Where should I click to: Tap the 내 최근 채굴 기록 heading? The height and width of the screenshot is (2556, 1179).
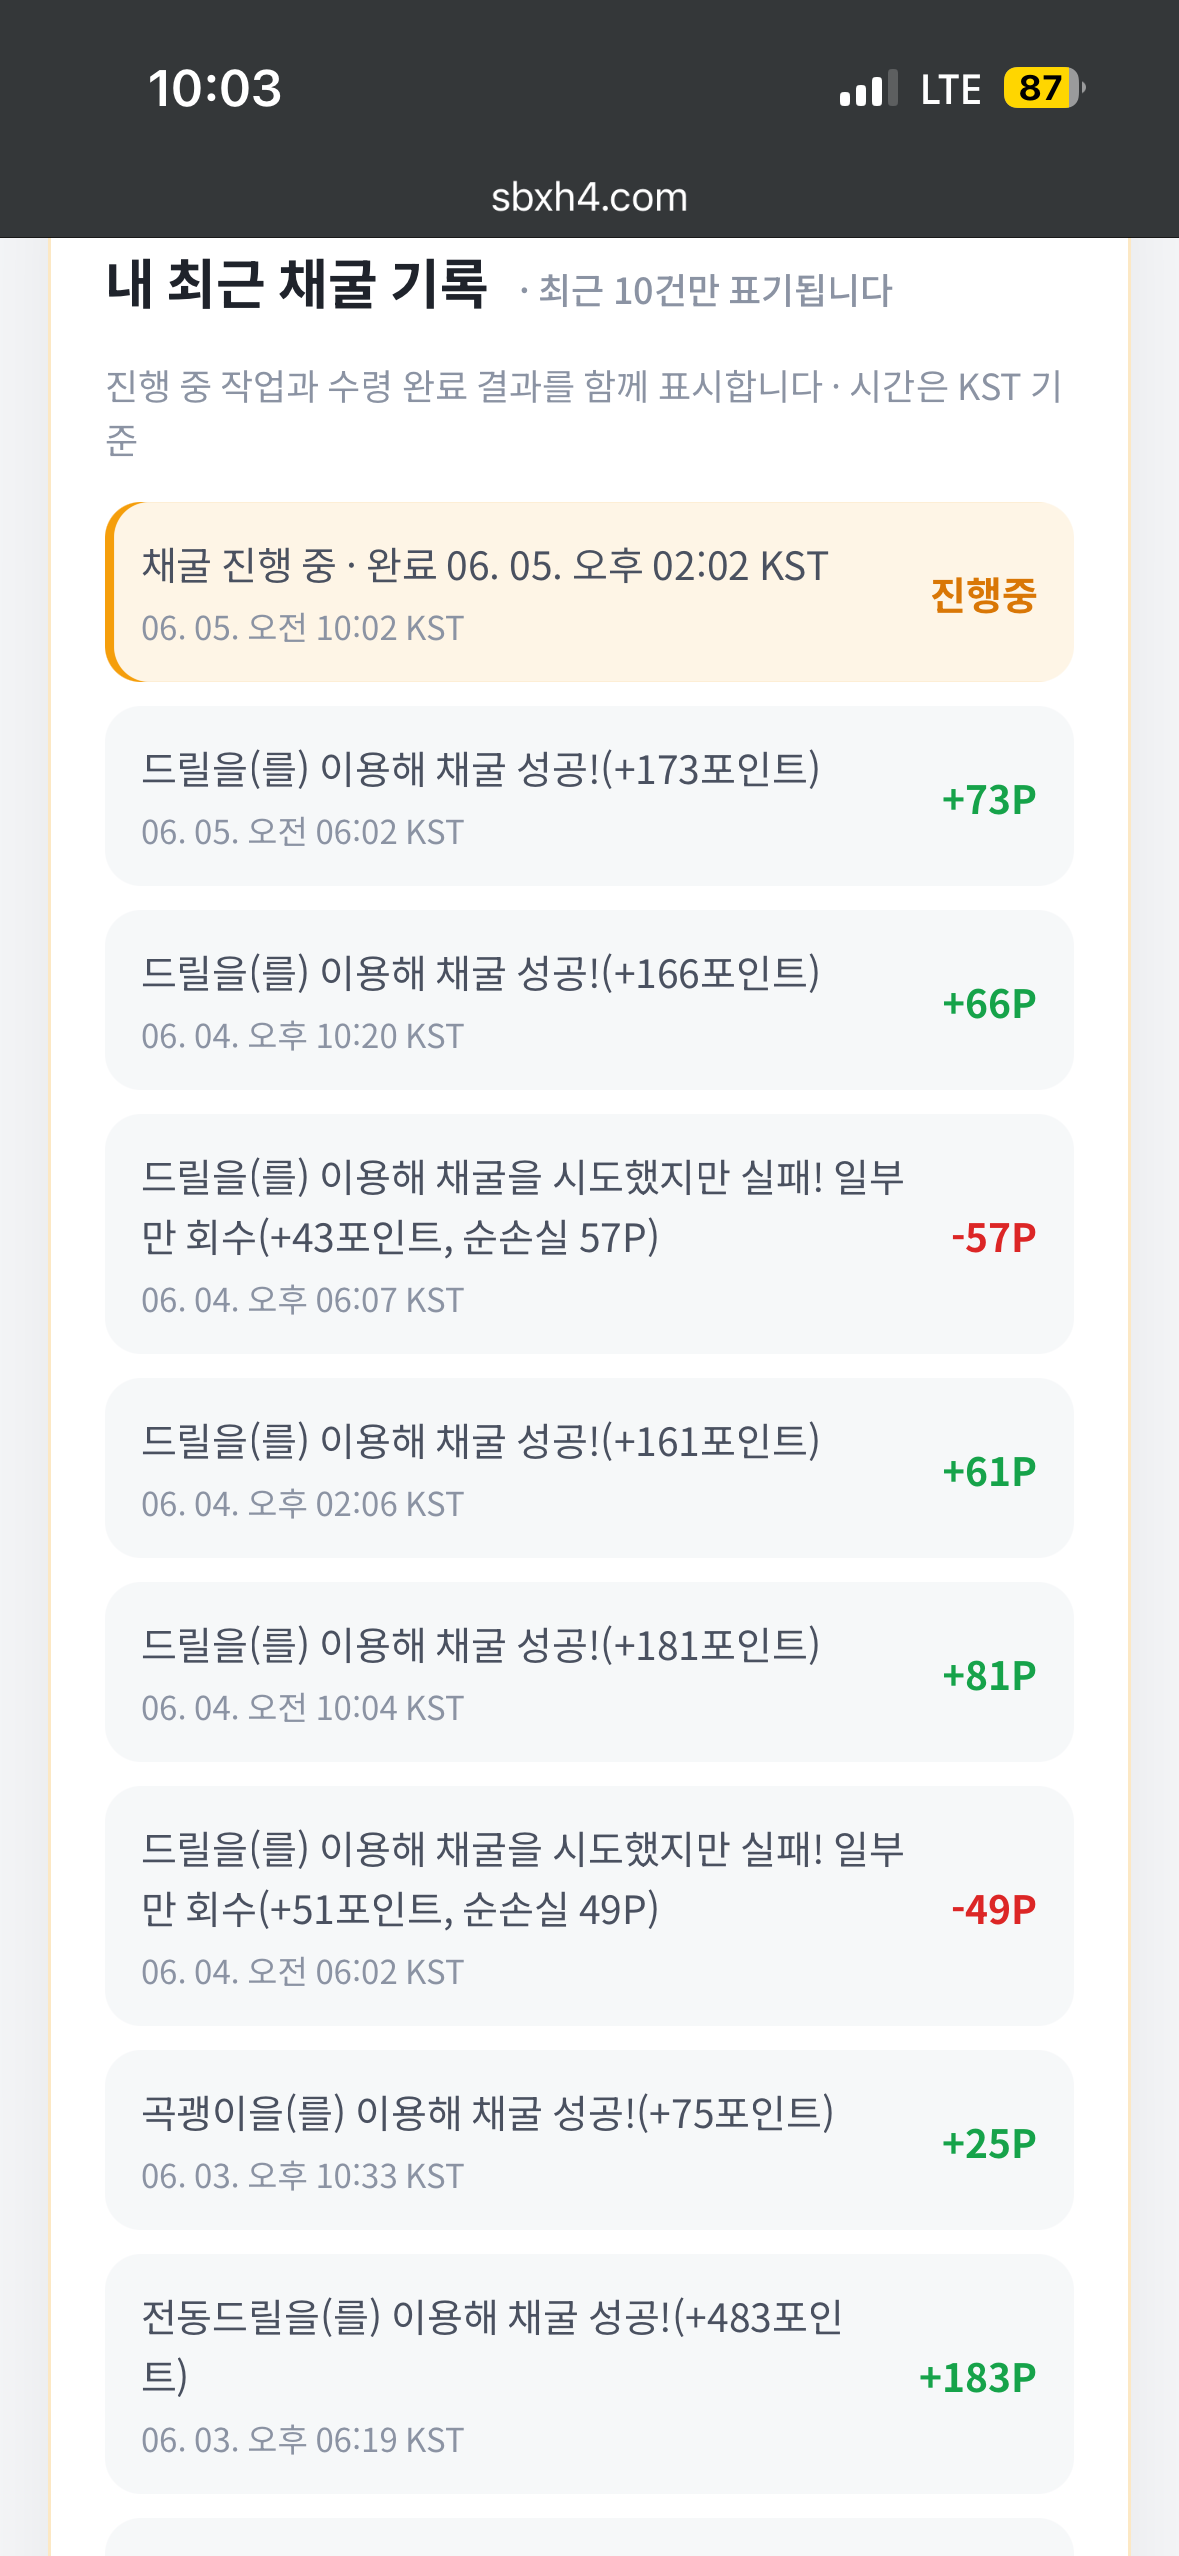(297, 284)
